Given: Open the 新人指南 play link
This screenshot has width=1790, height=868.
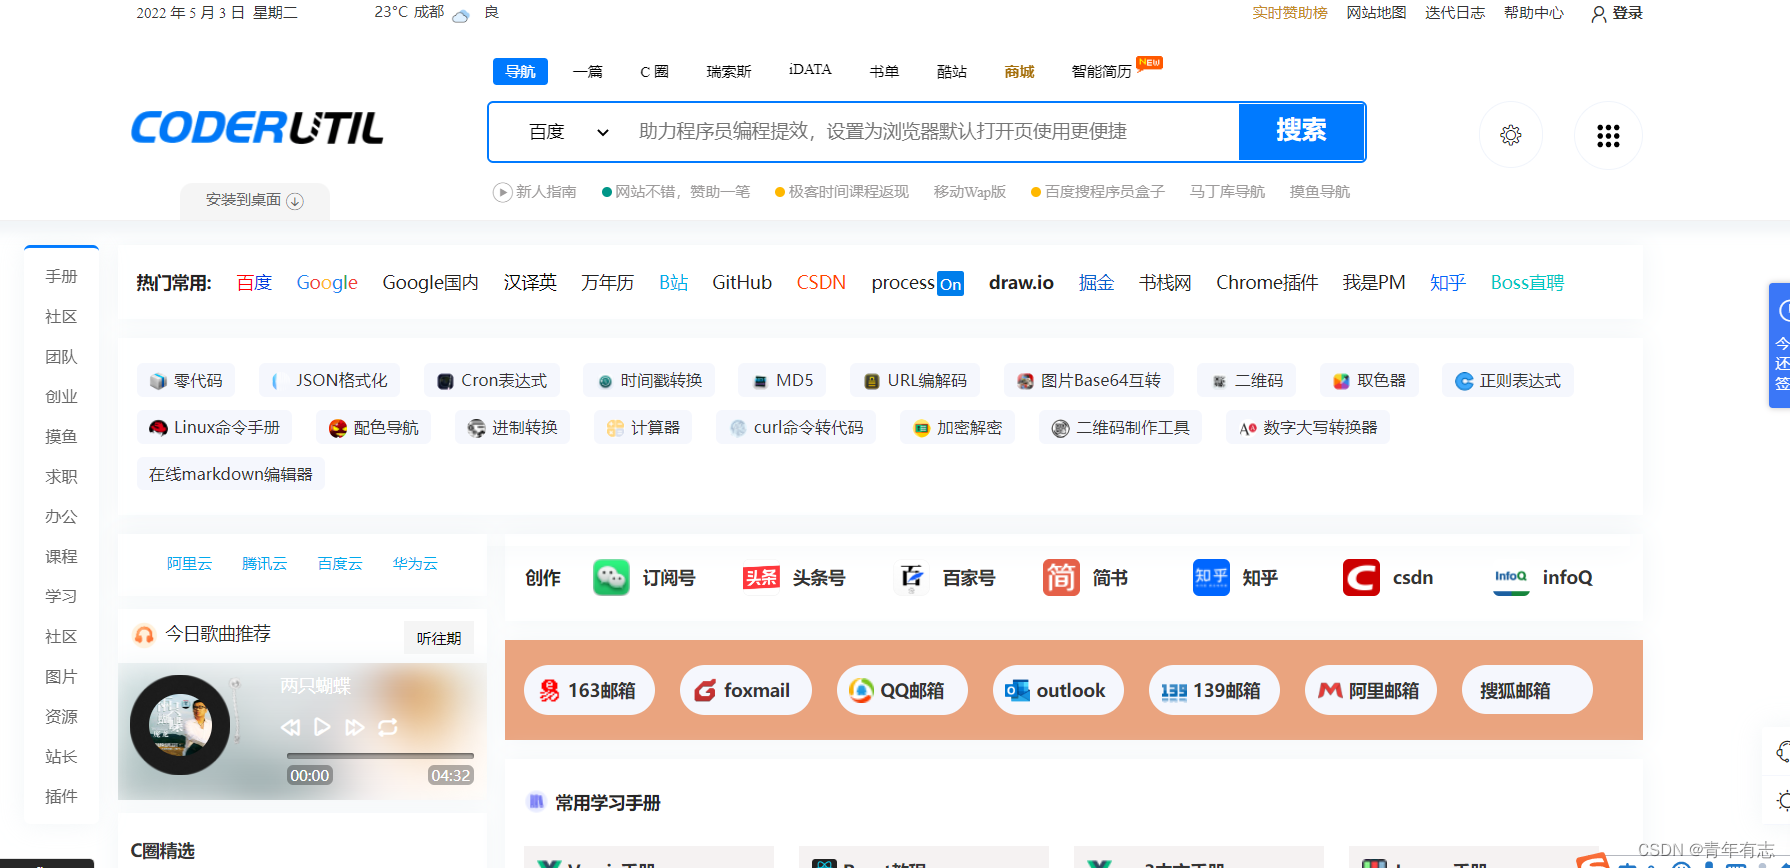Looking at the screenshot, I should (535, 192).
